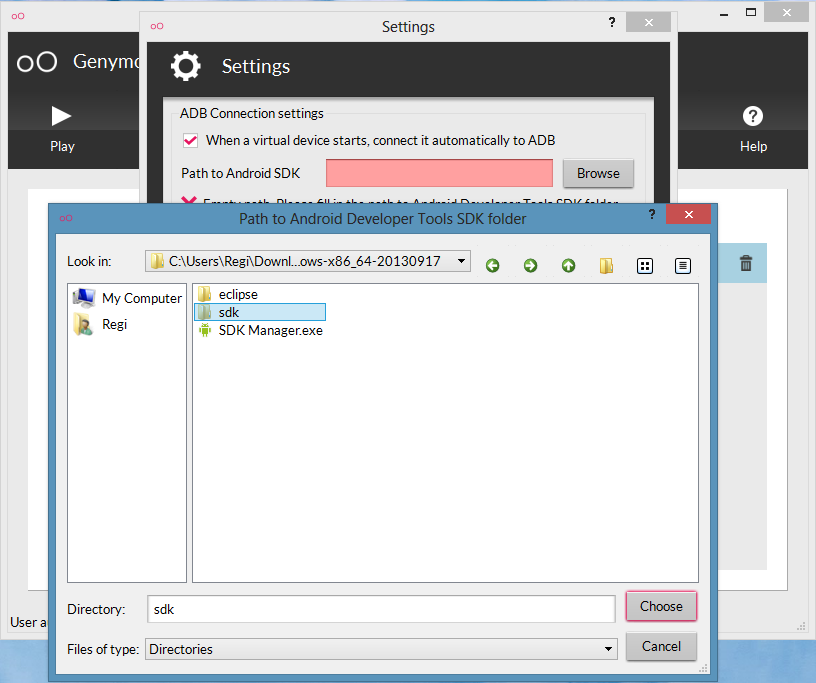Go back with the green left arrow

(x=492, y=266)
